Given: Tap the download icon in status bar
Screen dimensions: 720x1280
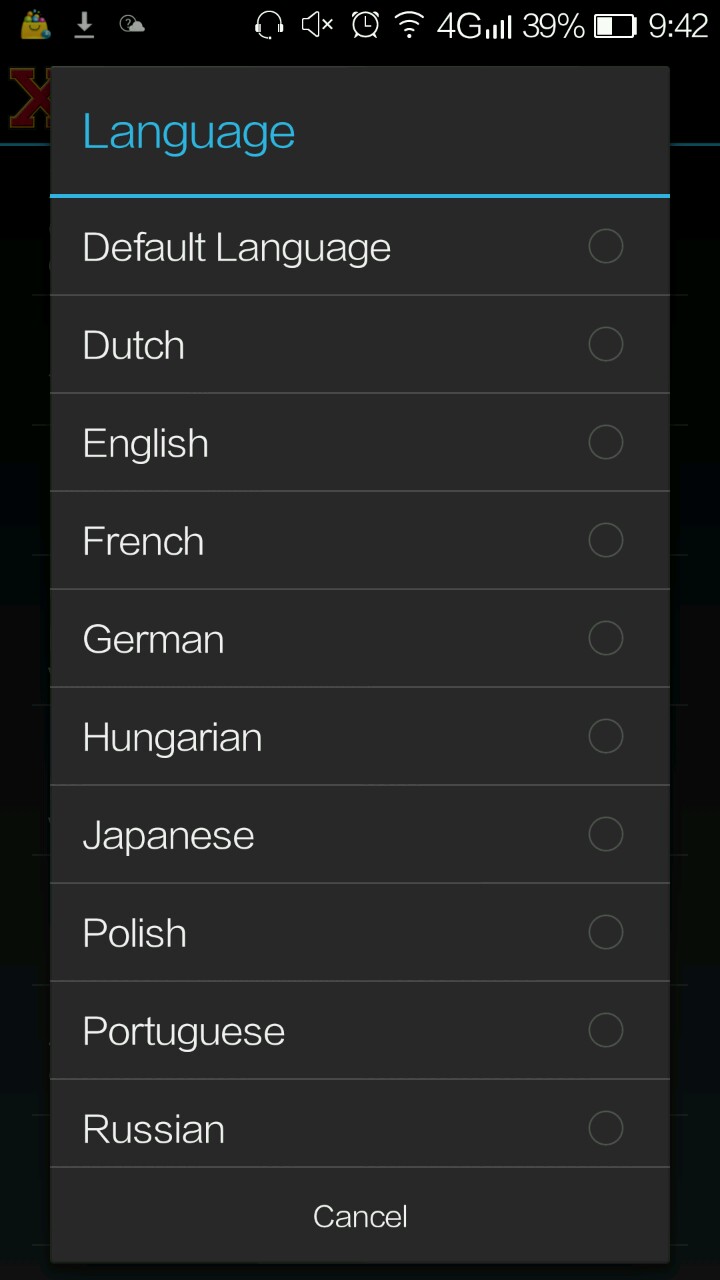Looking at the screenshot, I should click(85, 25).
